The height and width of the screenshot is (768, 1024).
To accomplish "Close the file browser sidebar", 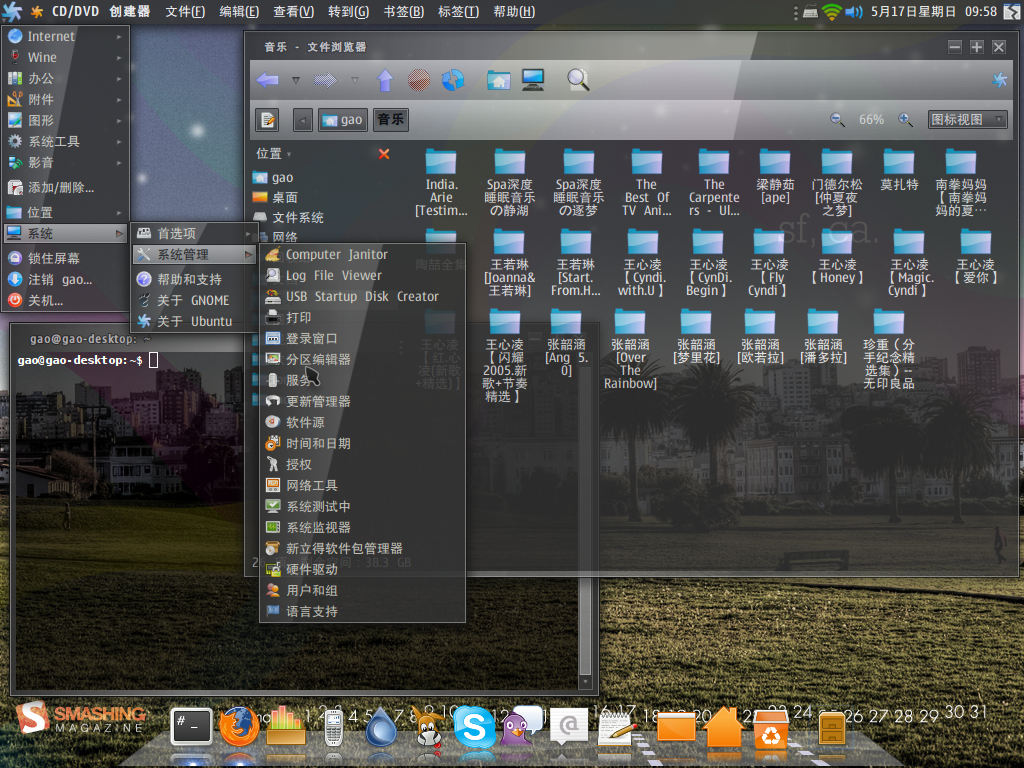I will coord(384,153).
